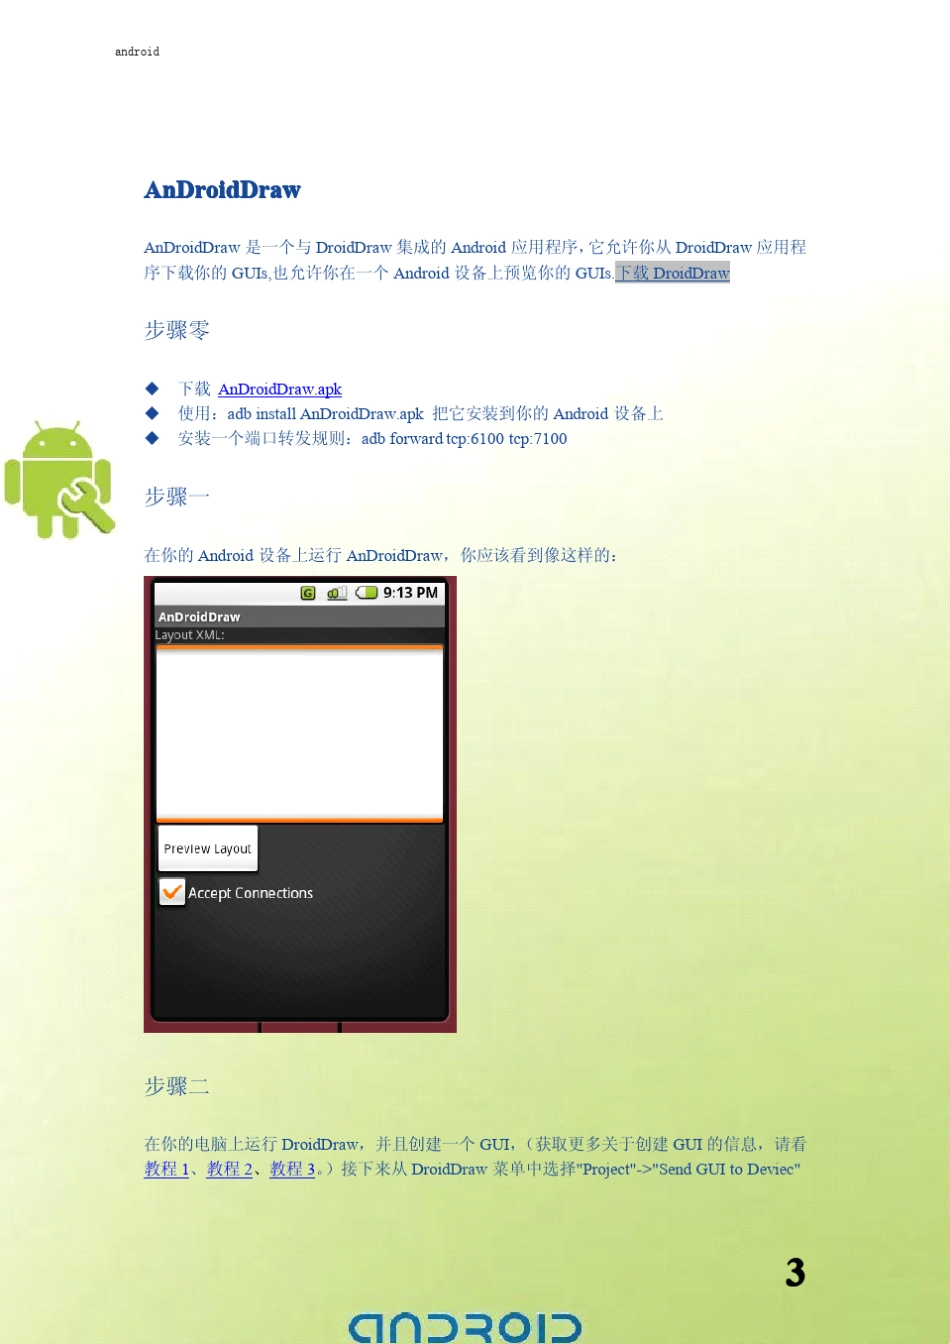Click the green Android robot wrench icon

tap(60, 481)
